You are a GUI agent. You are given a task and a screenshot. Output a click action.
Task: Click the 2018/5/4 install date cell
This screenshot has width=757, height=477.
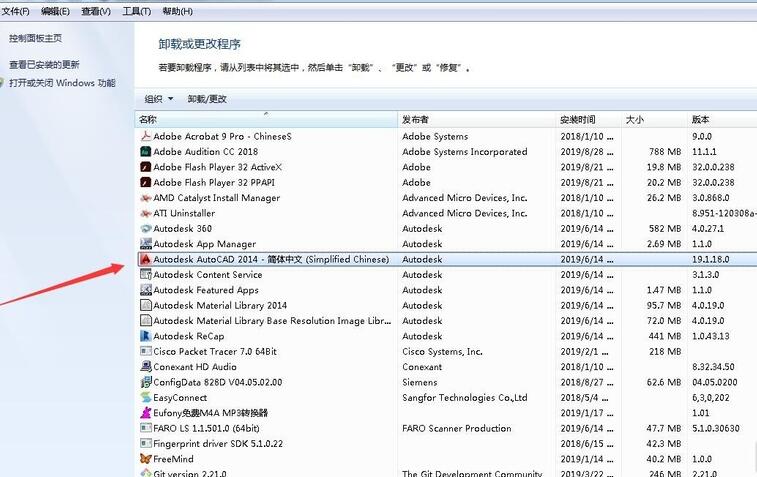(584, 398)
